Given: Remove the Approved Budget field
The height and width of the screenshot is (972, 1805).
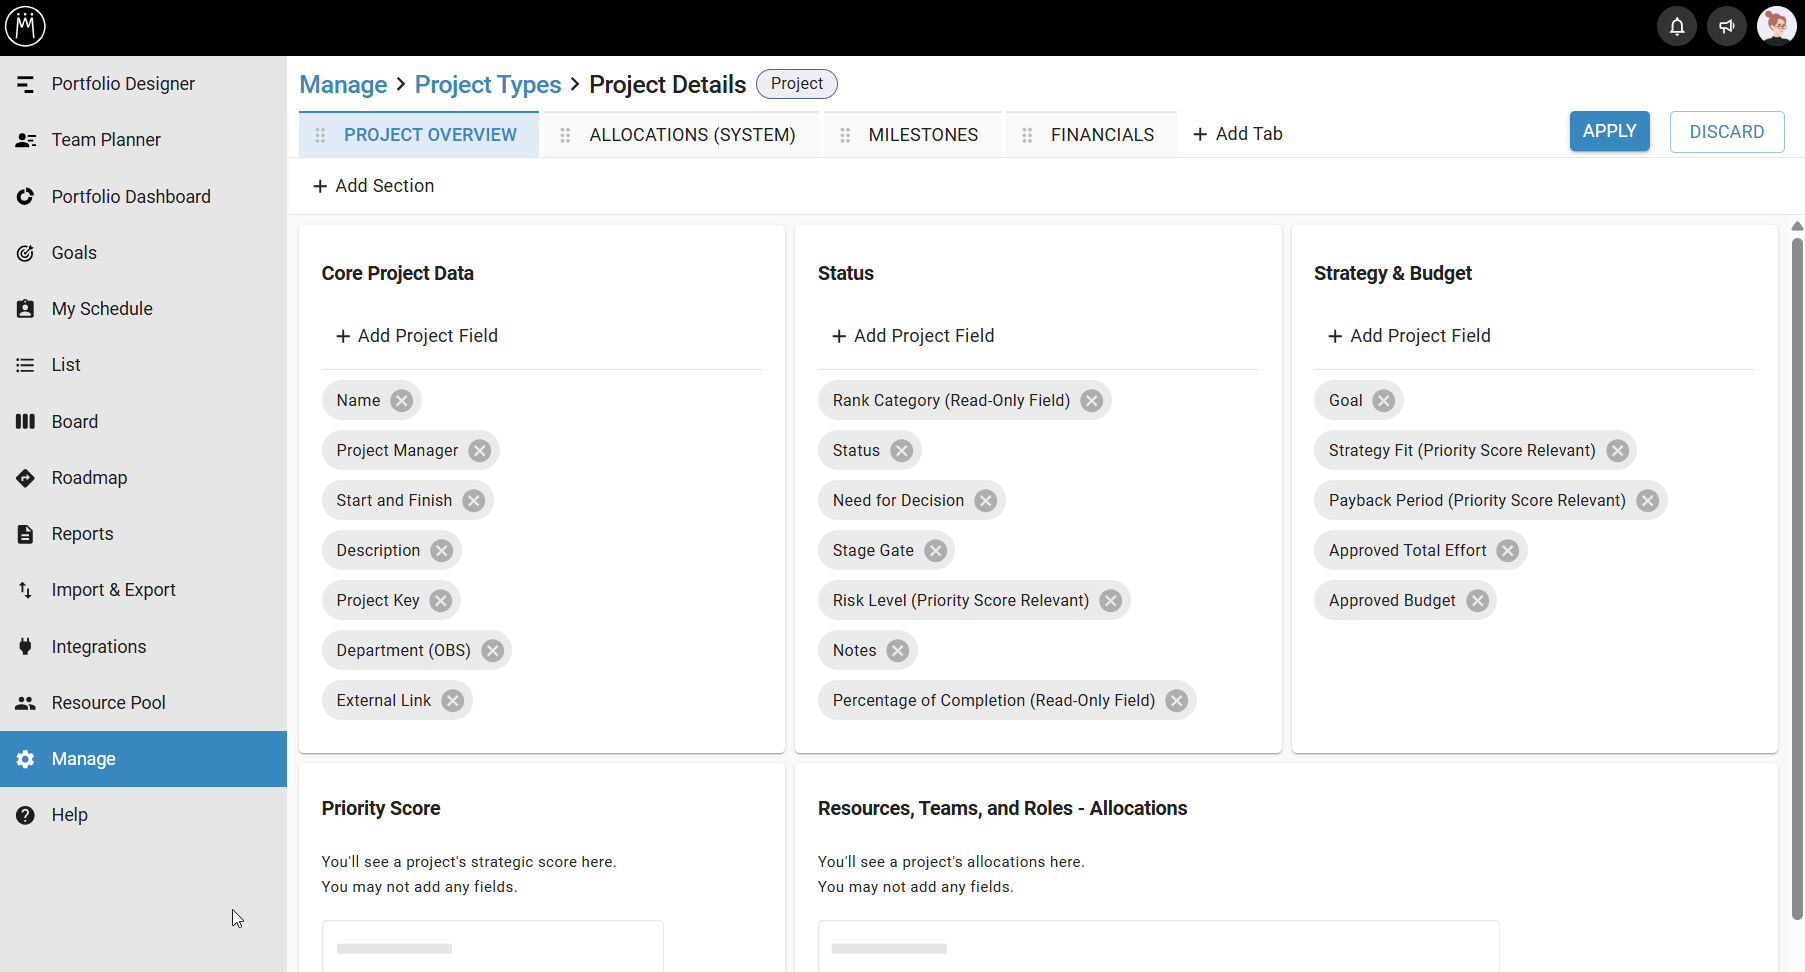Looking at the screenshot, I should (x=1478, y=601).
